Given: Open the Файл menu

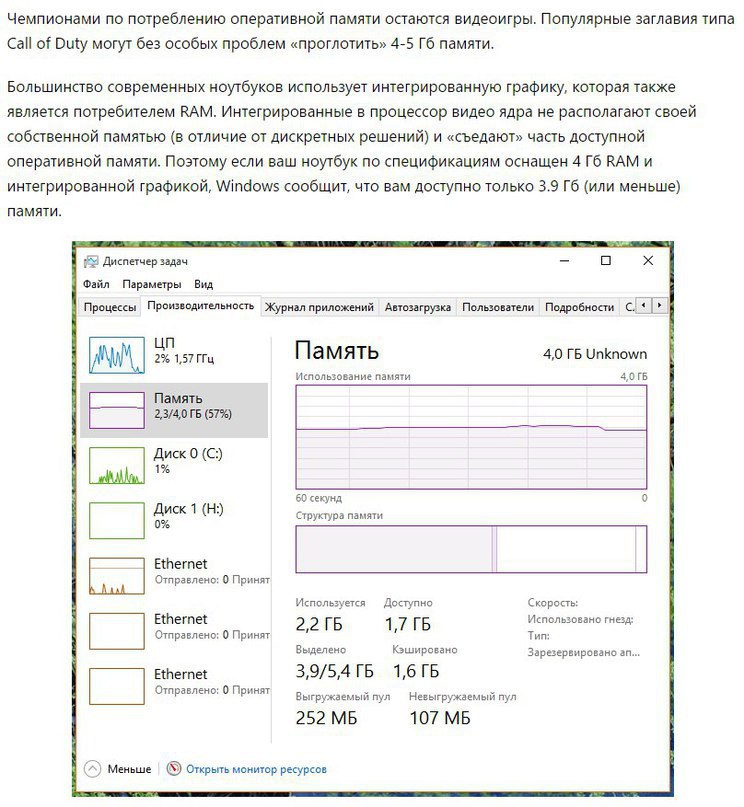Looking at the screenshot, I should (x=96, y=284).
